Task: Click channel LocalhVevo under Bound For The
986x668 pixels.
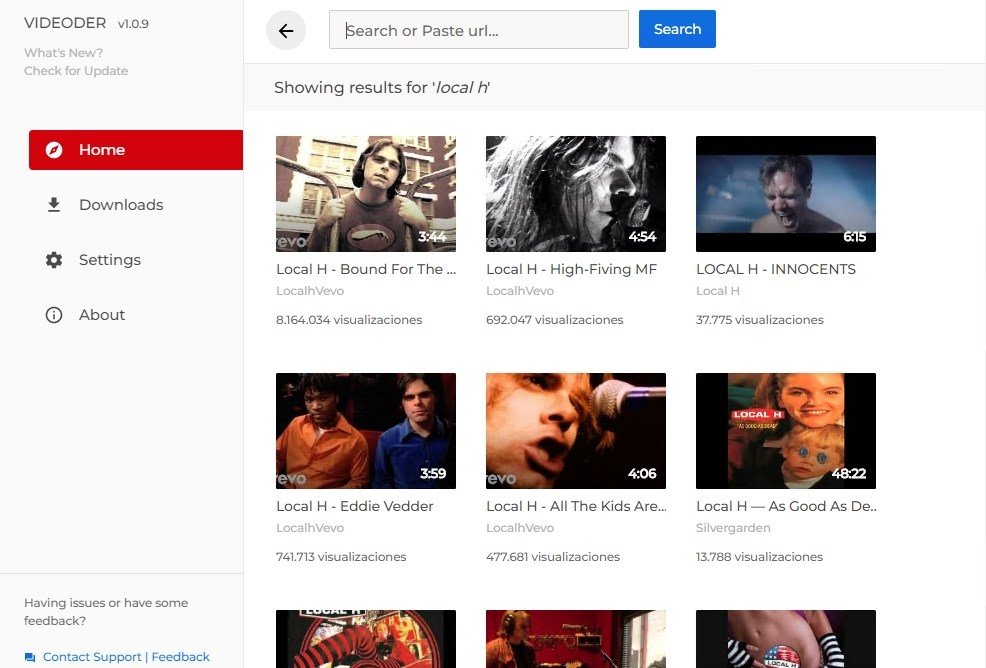Action: tap(310, 291)
